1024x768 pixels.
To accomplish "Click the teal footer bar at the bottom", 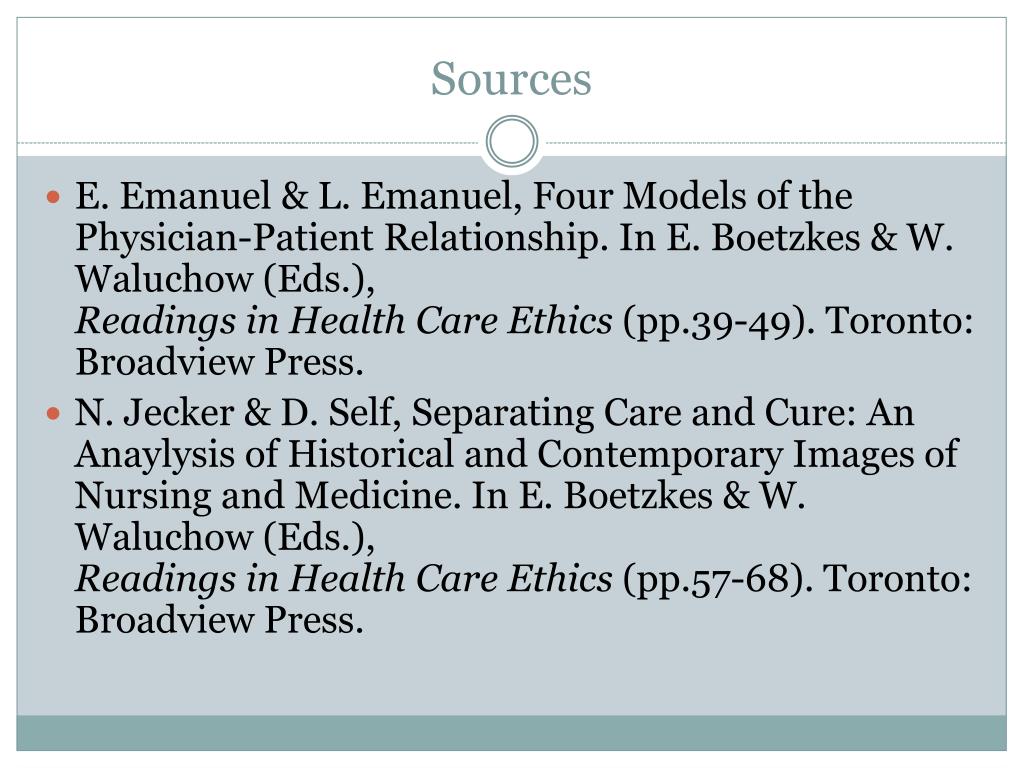I will (x=511, y=733).
